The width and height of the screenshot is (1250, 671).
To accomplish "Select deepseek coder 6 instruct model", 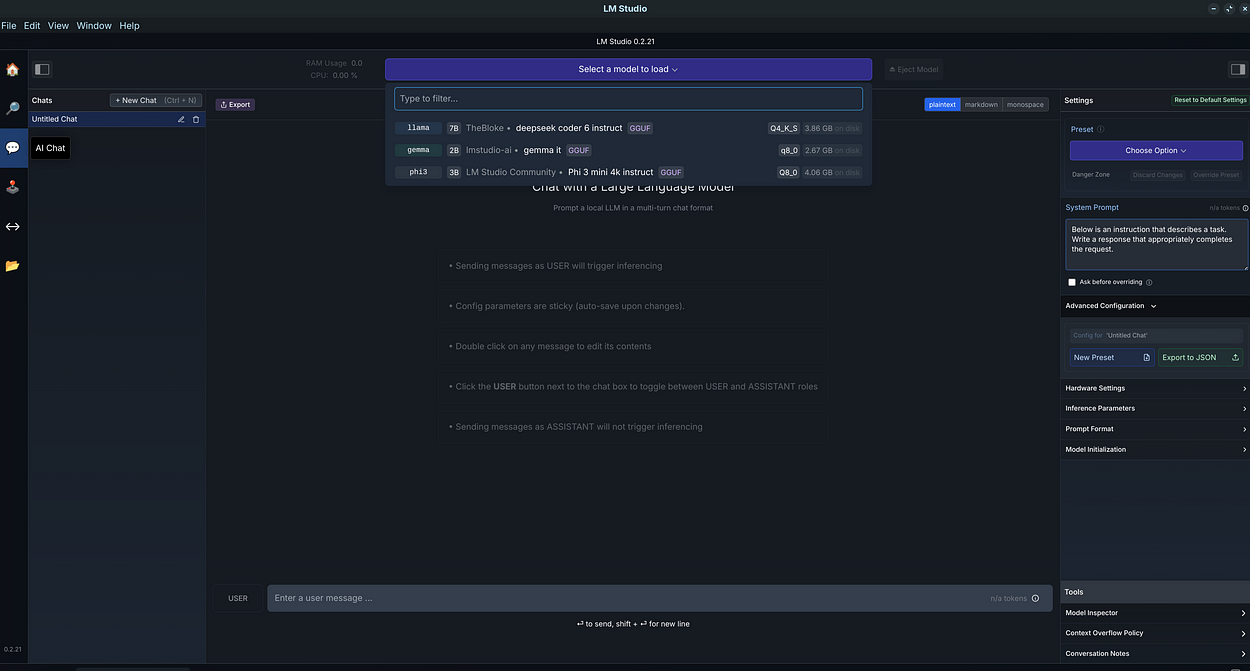I will tap(628, 128).
